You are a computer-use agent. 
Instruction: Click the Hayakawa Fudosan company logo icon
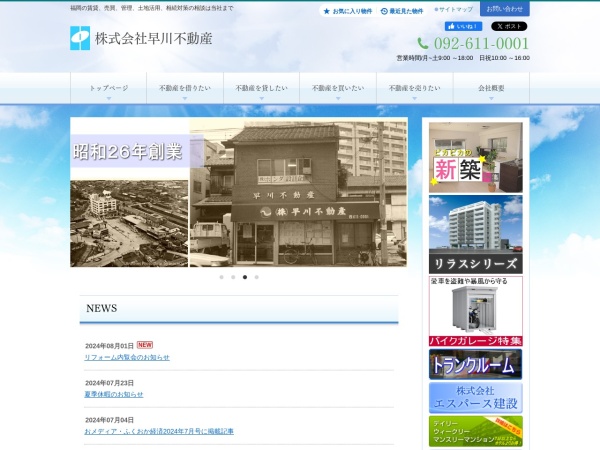click(80, 38)
